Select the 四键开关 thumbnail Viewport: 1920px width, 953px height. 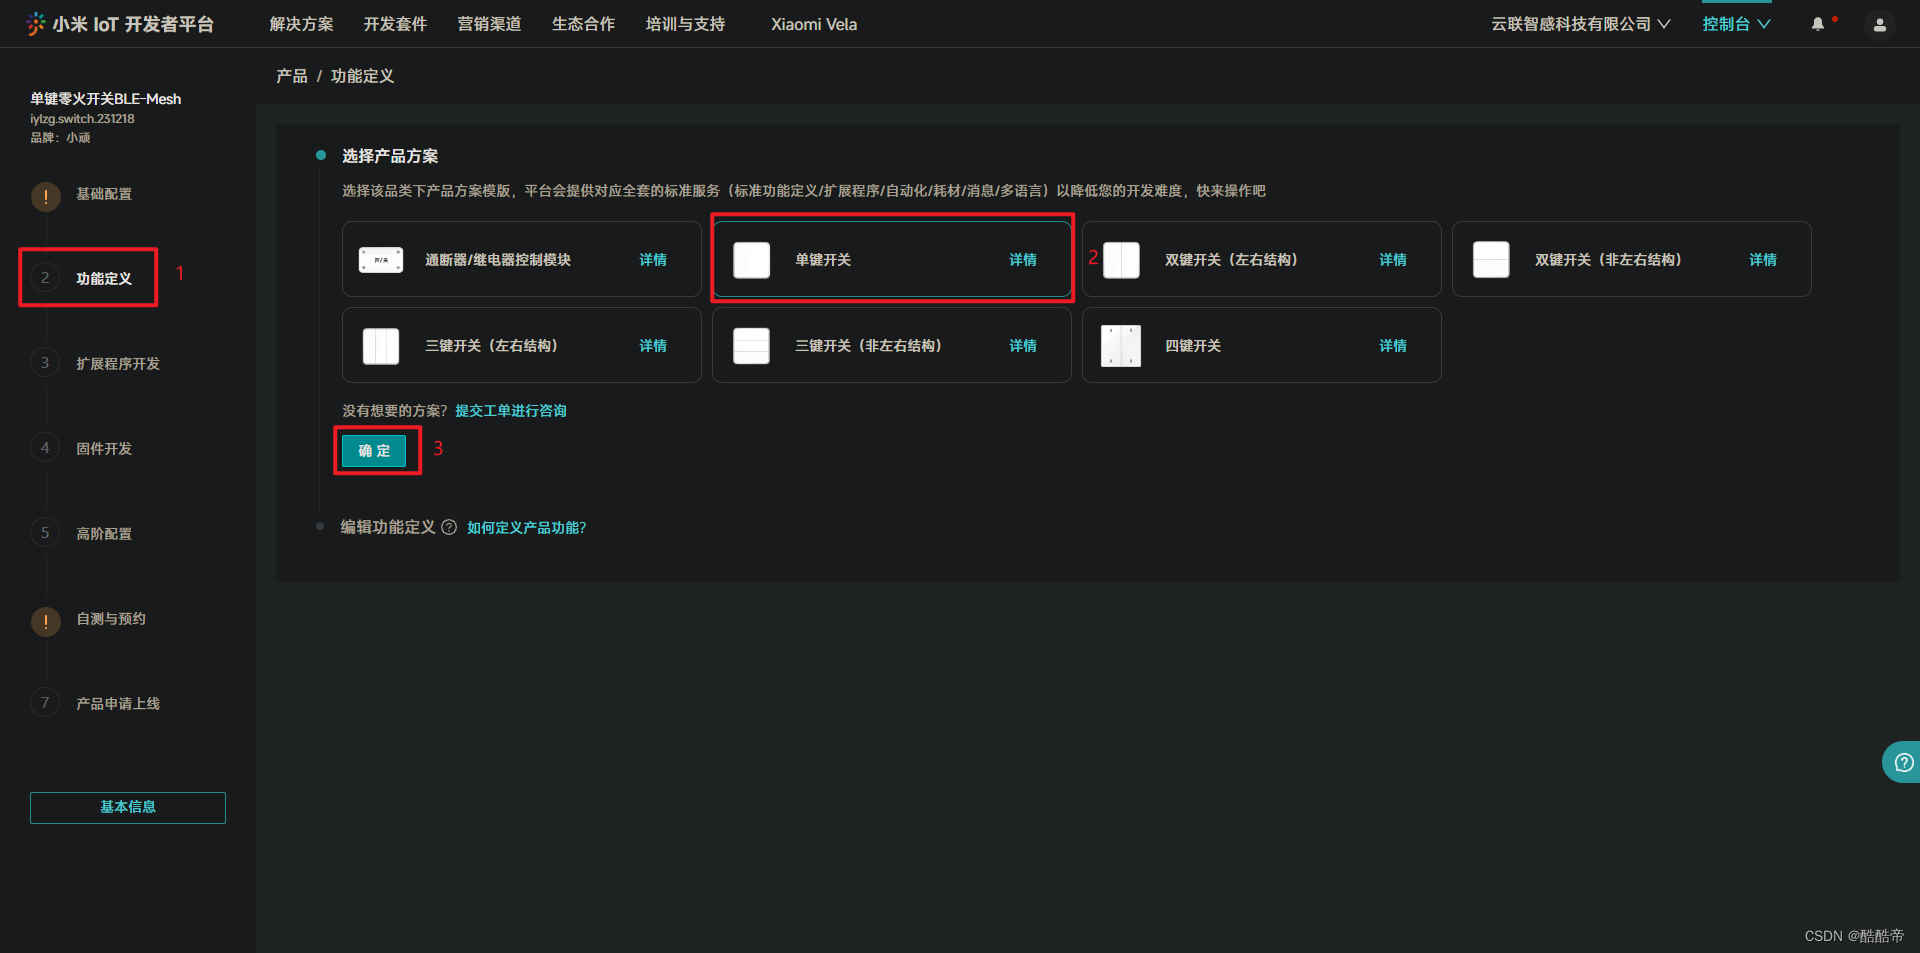pos(1121,346)
